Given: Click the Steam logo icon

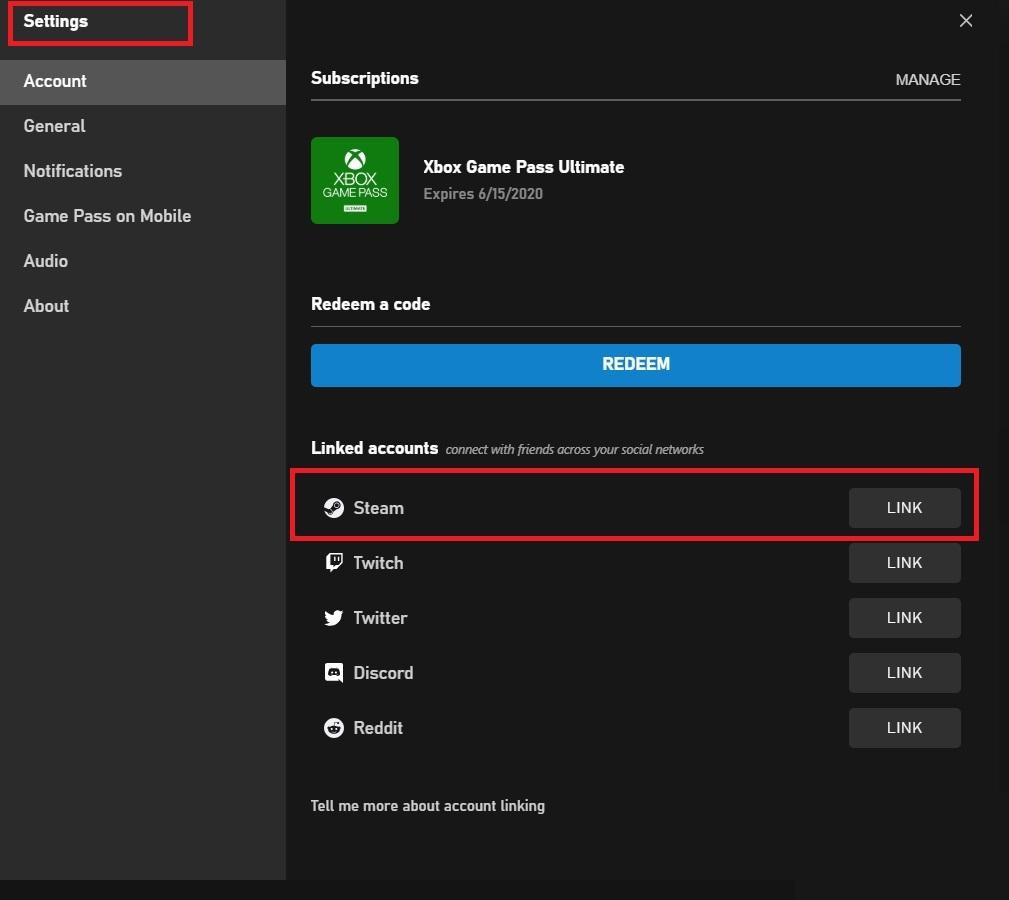Looking at the screenshot, I should [333, 508].
